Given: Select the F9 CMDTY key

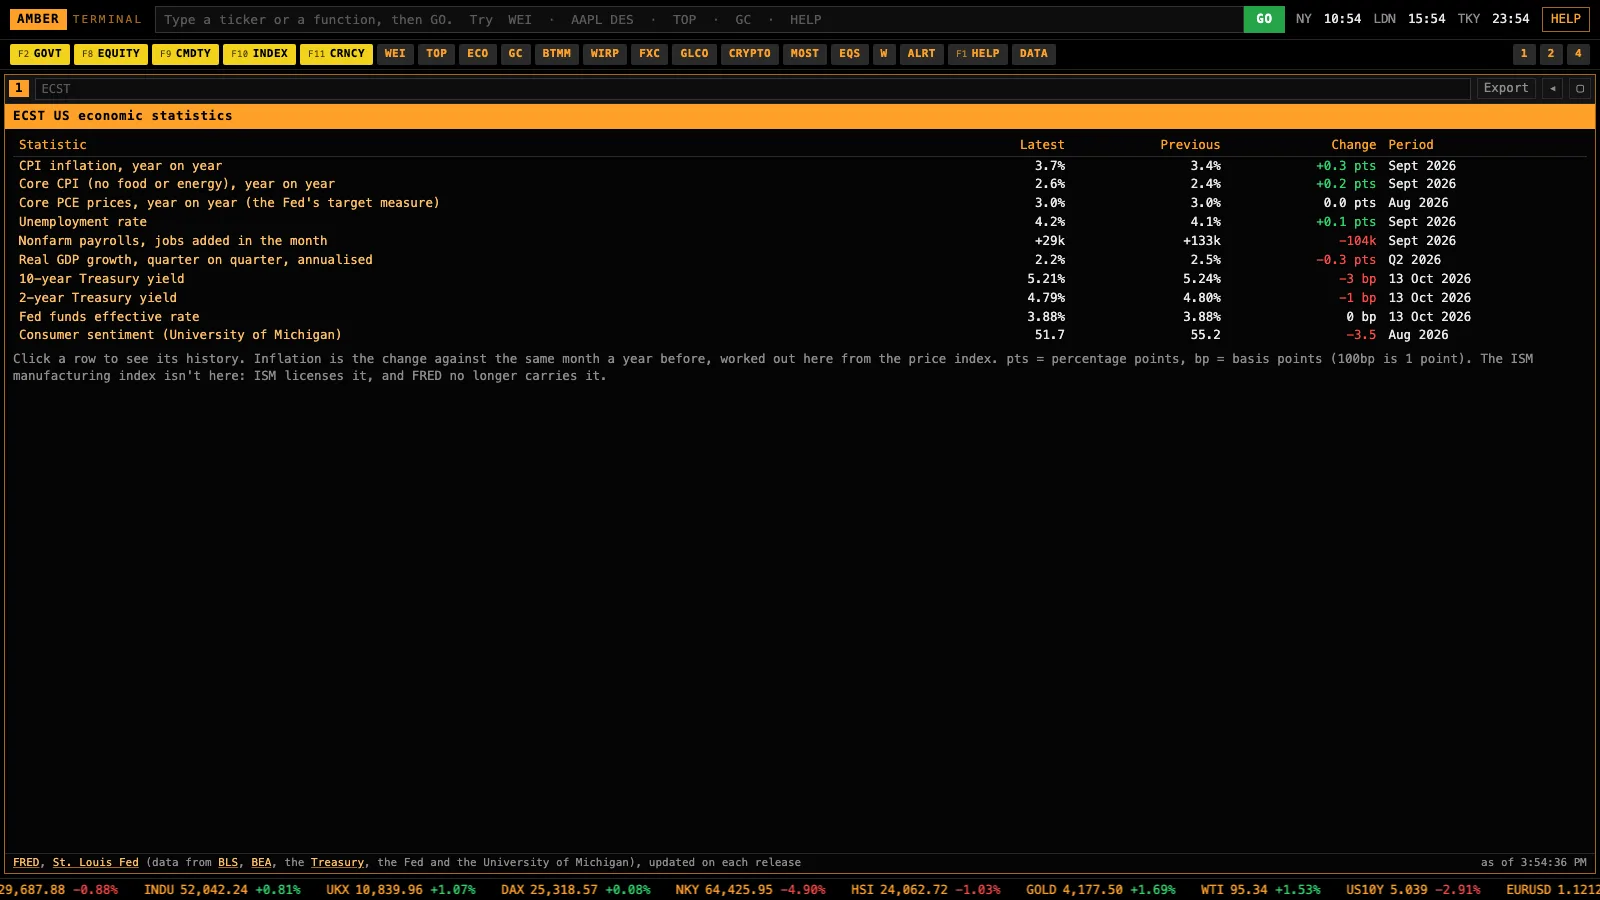Looking at the screenshot, I should (x=185, y=54).
